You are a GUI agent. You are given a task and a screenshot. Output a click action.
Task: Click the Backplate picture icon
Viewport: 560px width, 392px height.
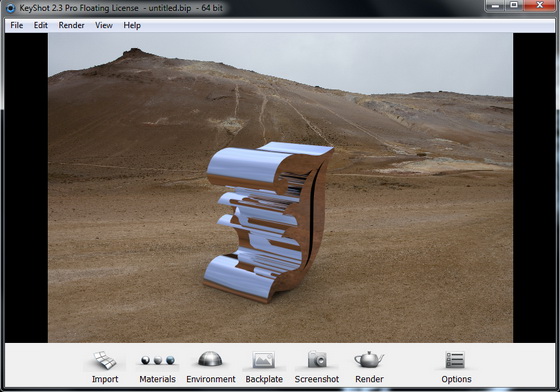(264, 360)
